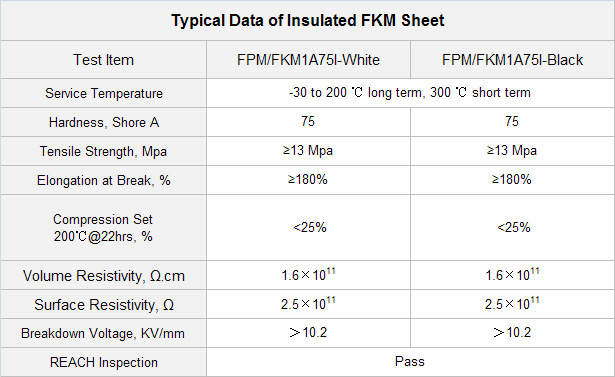The width and height of the screenshot is (615, 377).
Task: Select the 'Volume Resistivity, Ω.cm' row label
Action: (x=104, y=276)
